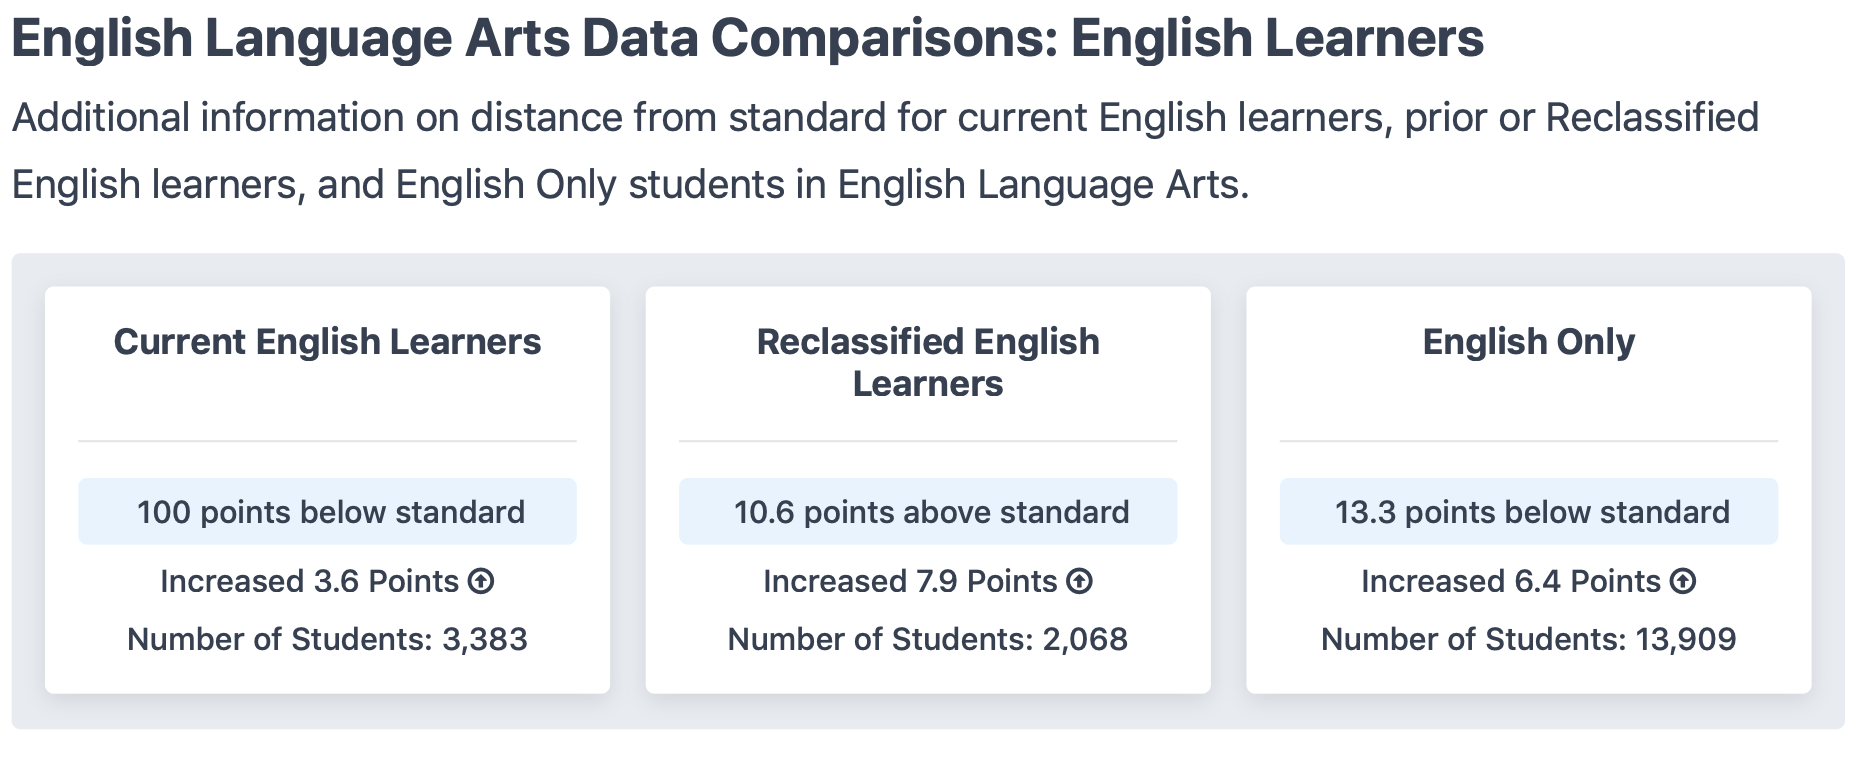Click the 10.6 points above standard badge
Screen dimensions: 1874x770
tap(928, 511)
